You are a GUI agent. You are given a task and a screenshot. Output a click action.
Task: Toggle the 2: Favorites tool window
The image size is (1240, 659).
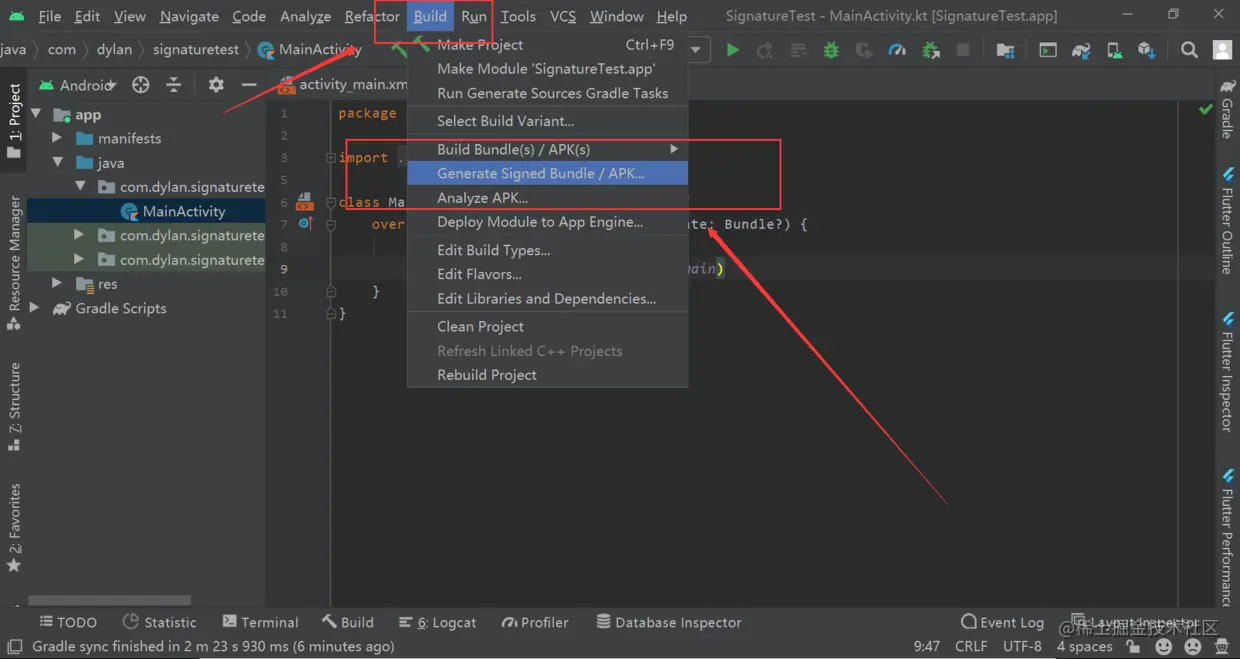tap(14, 527)
